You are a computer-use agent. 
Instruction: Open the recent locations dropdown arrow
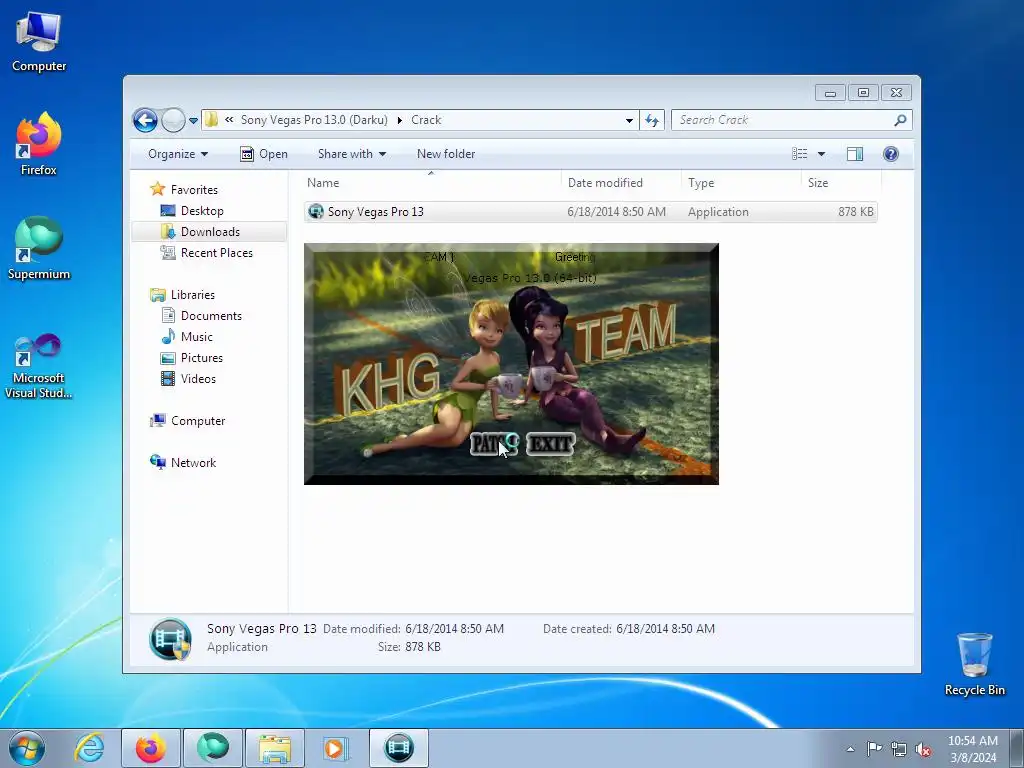[193, 121]
